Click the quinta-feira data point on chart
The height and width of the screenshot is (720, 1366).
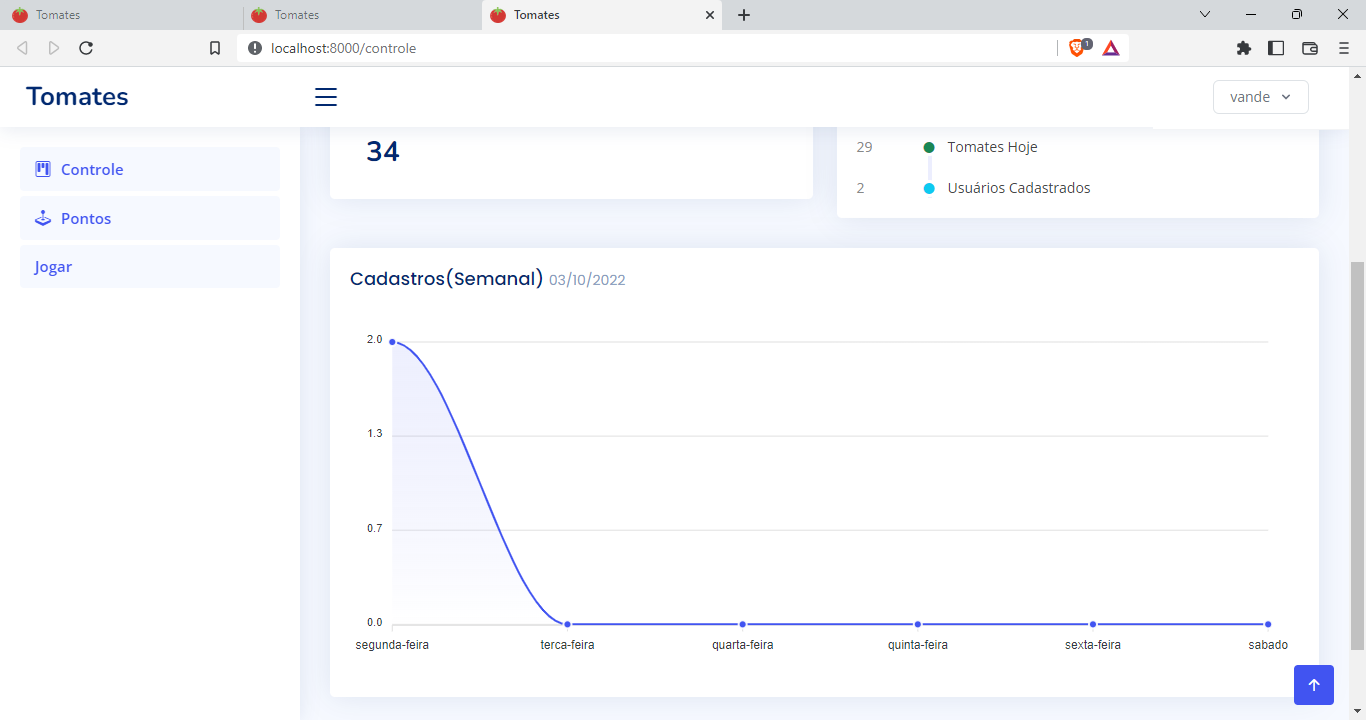918,624
